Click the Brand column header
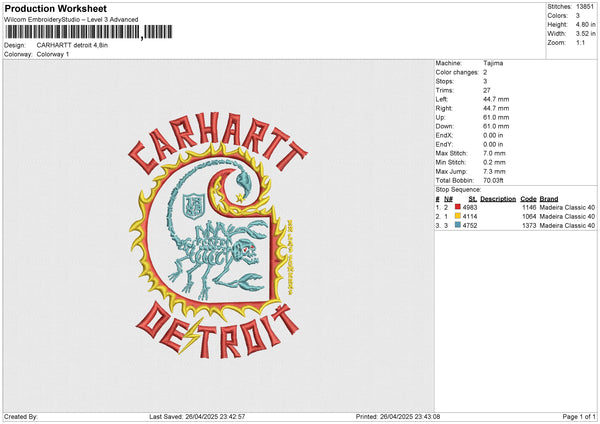 tap(549, 198)
